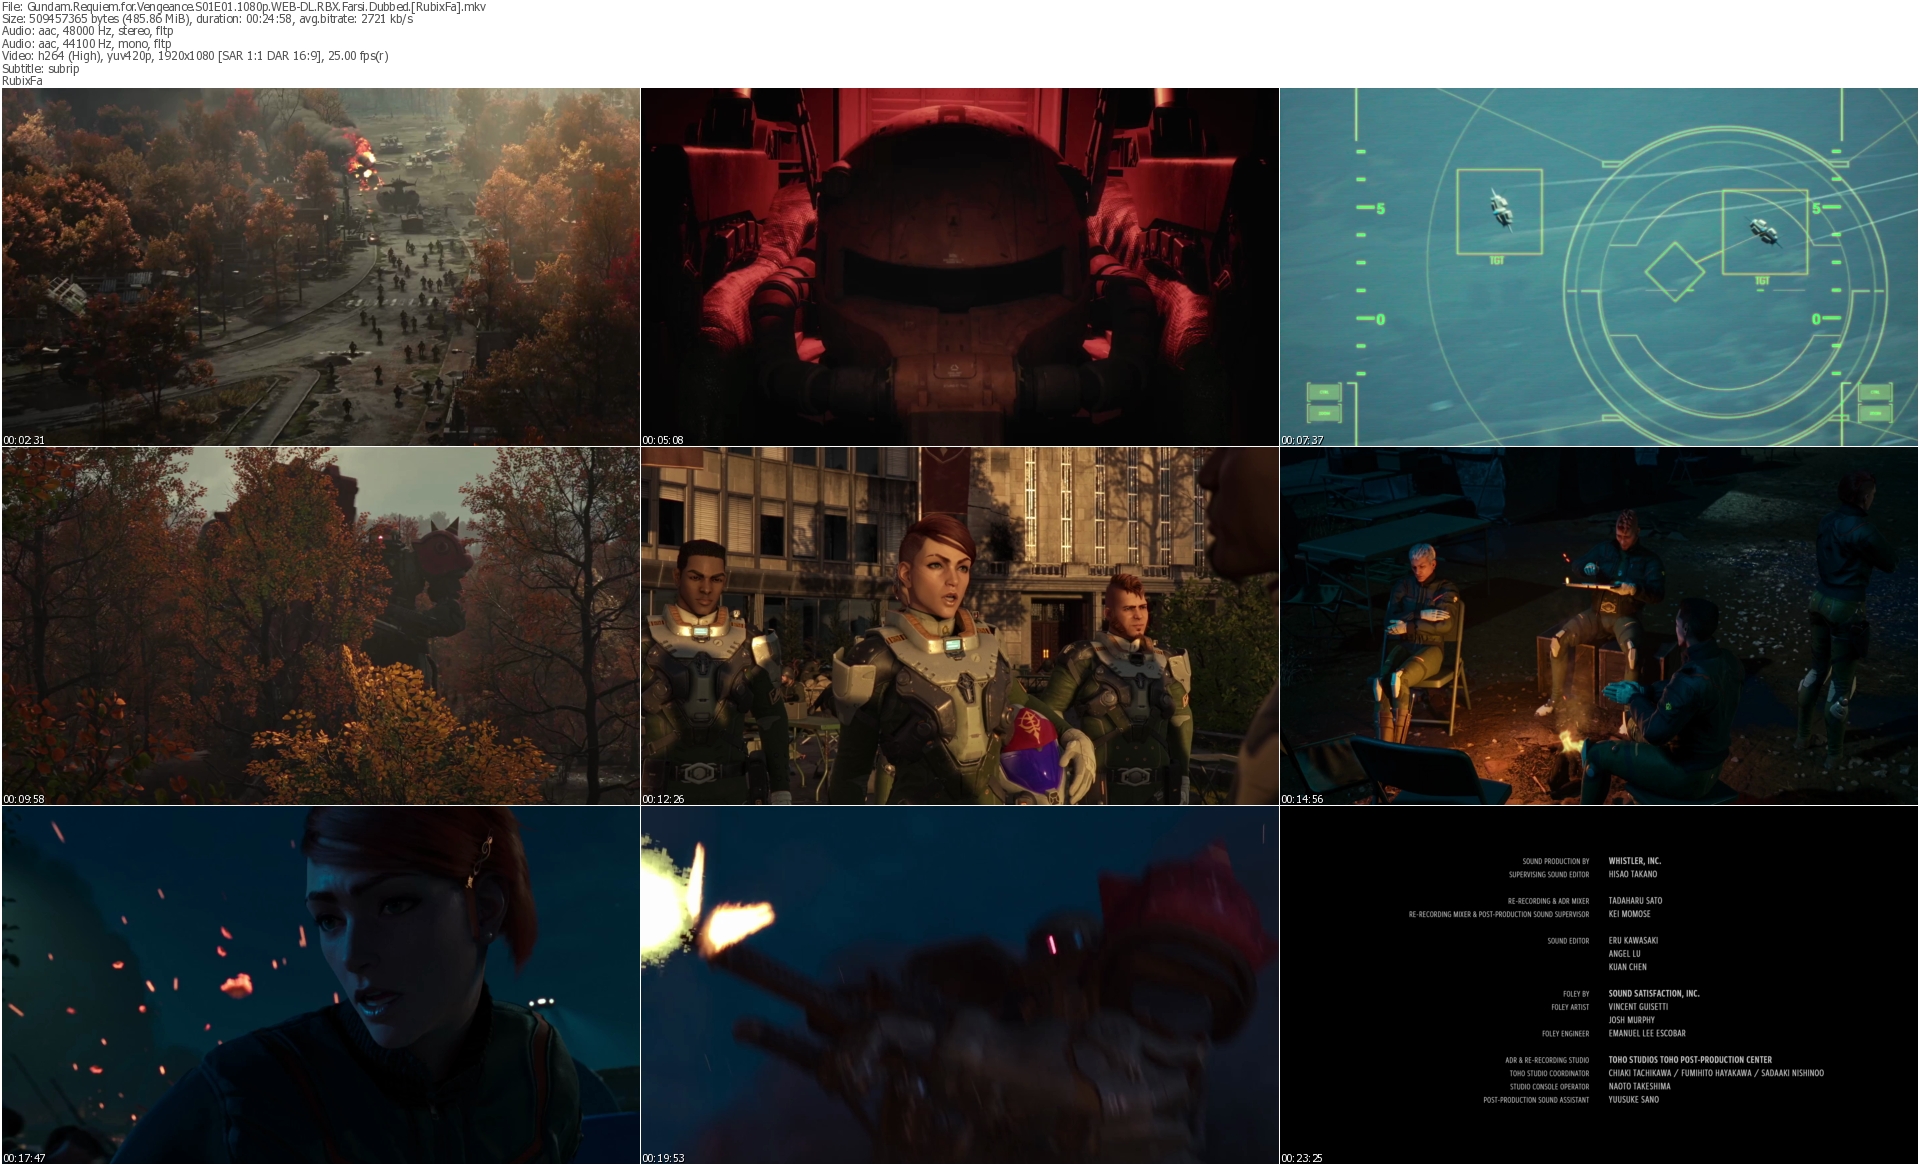Click the file size and duration line

click(x=207, y=19)
